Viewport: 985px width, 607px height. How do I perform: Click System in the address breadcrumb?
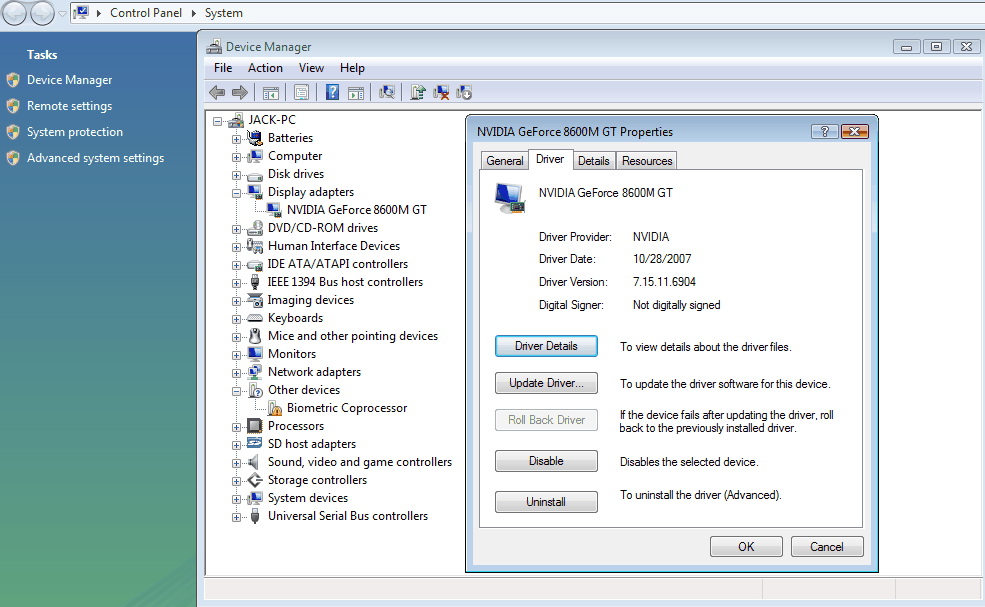click(x=224, y=13)
